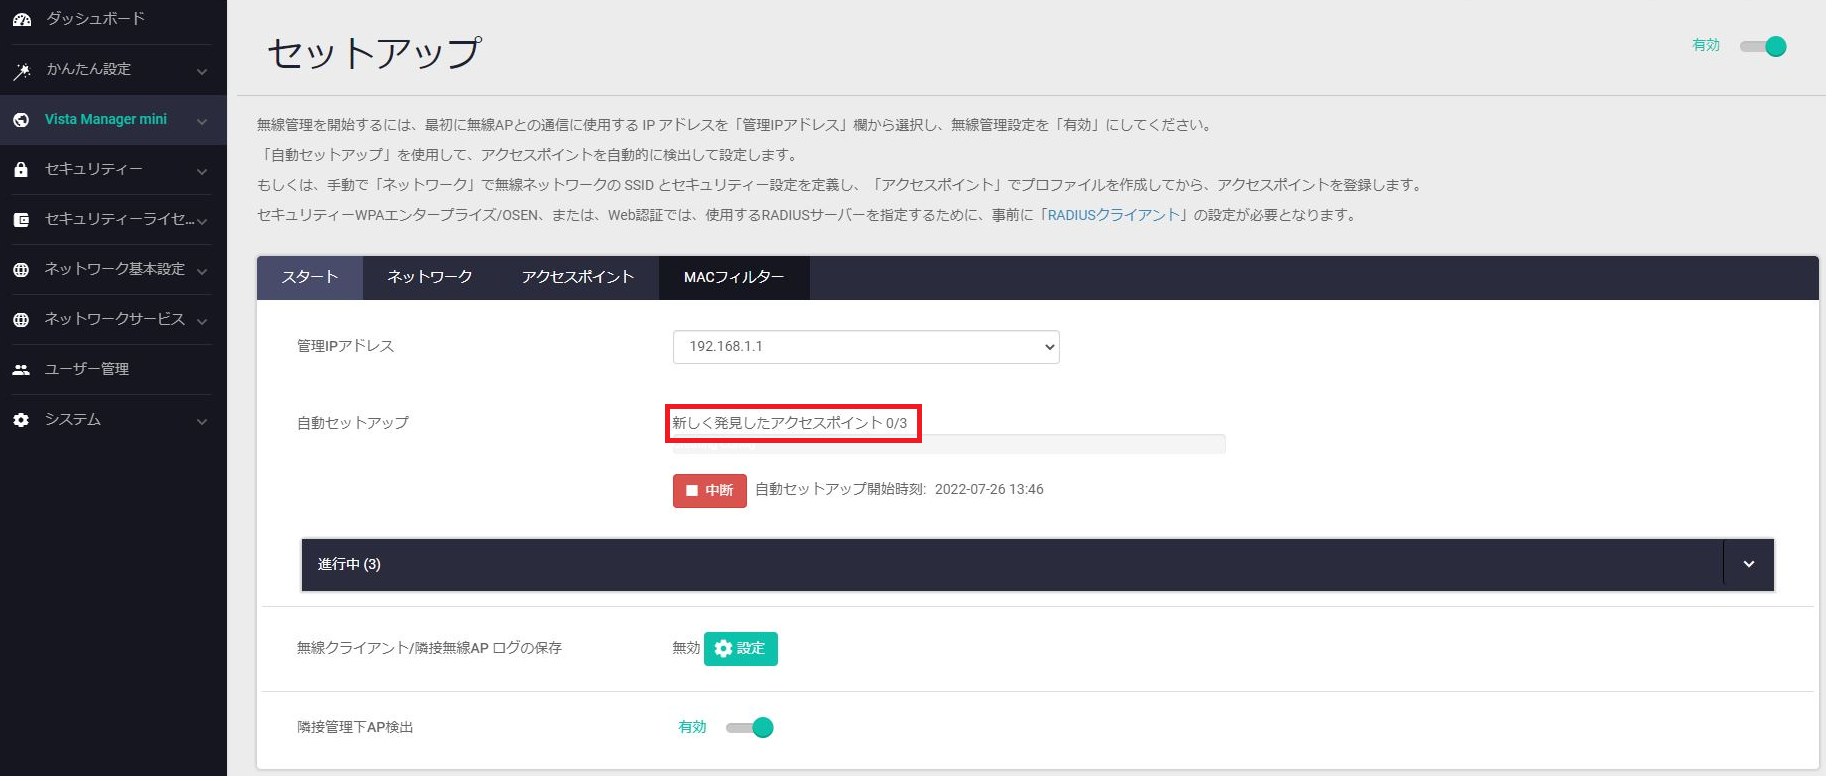Open the 管理IPアドレス dropdown

[x=866, y=347]
